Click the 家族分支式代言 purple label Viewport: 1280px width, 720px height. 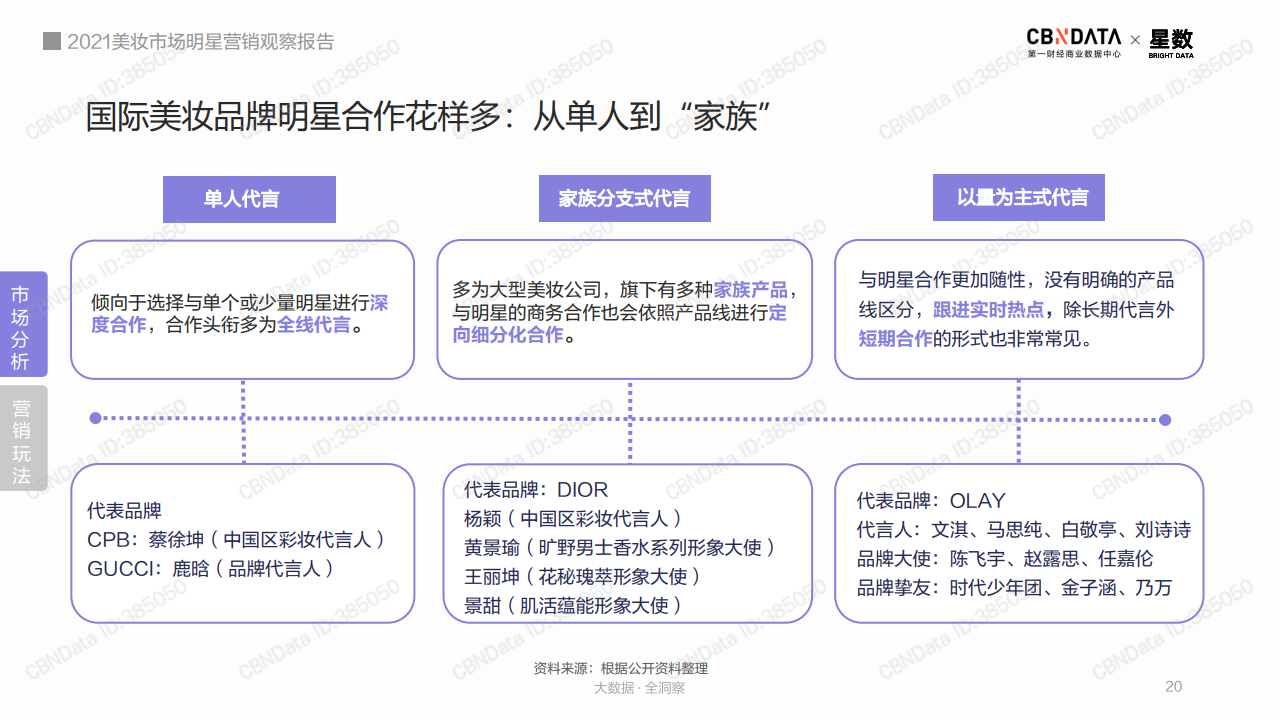(624, 199)
